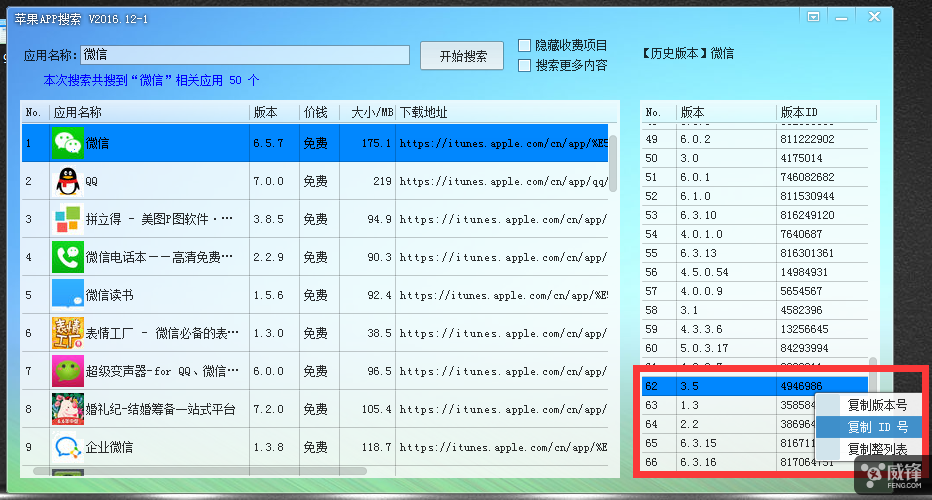
Task: Click the 版本 column header in history list
Action: click(726, 112)
